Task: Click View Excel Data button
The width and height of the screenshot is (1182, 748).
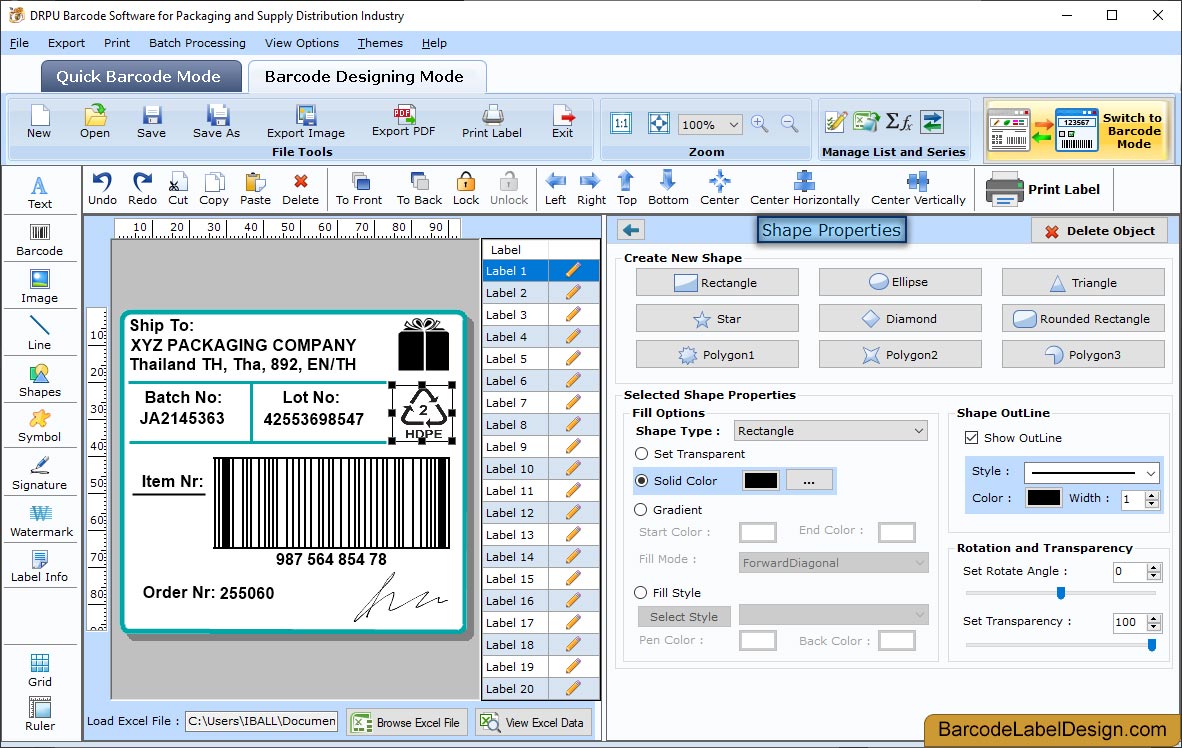Action: tap(533, 722)
